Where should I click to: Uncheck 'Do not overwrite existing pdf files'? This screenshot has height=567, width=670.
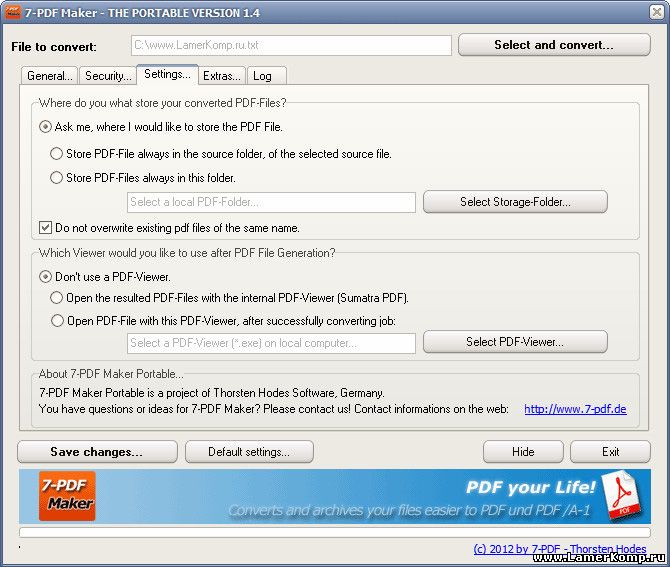45,228
